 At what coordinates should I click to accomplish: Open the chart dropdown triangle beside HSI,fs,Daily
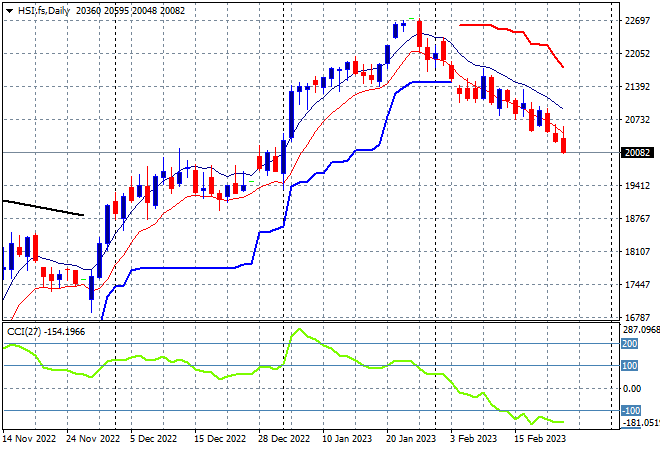[x=9, y=11]
